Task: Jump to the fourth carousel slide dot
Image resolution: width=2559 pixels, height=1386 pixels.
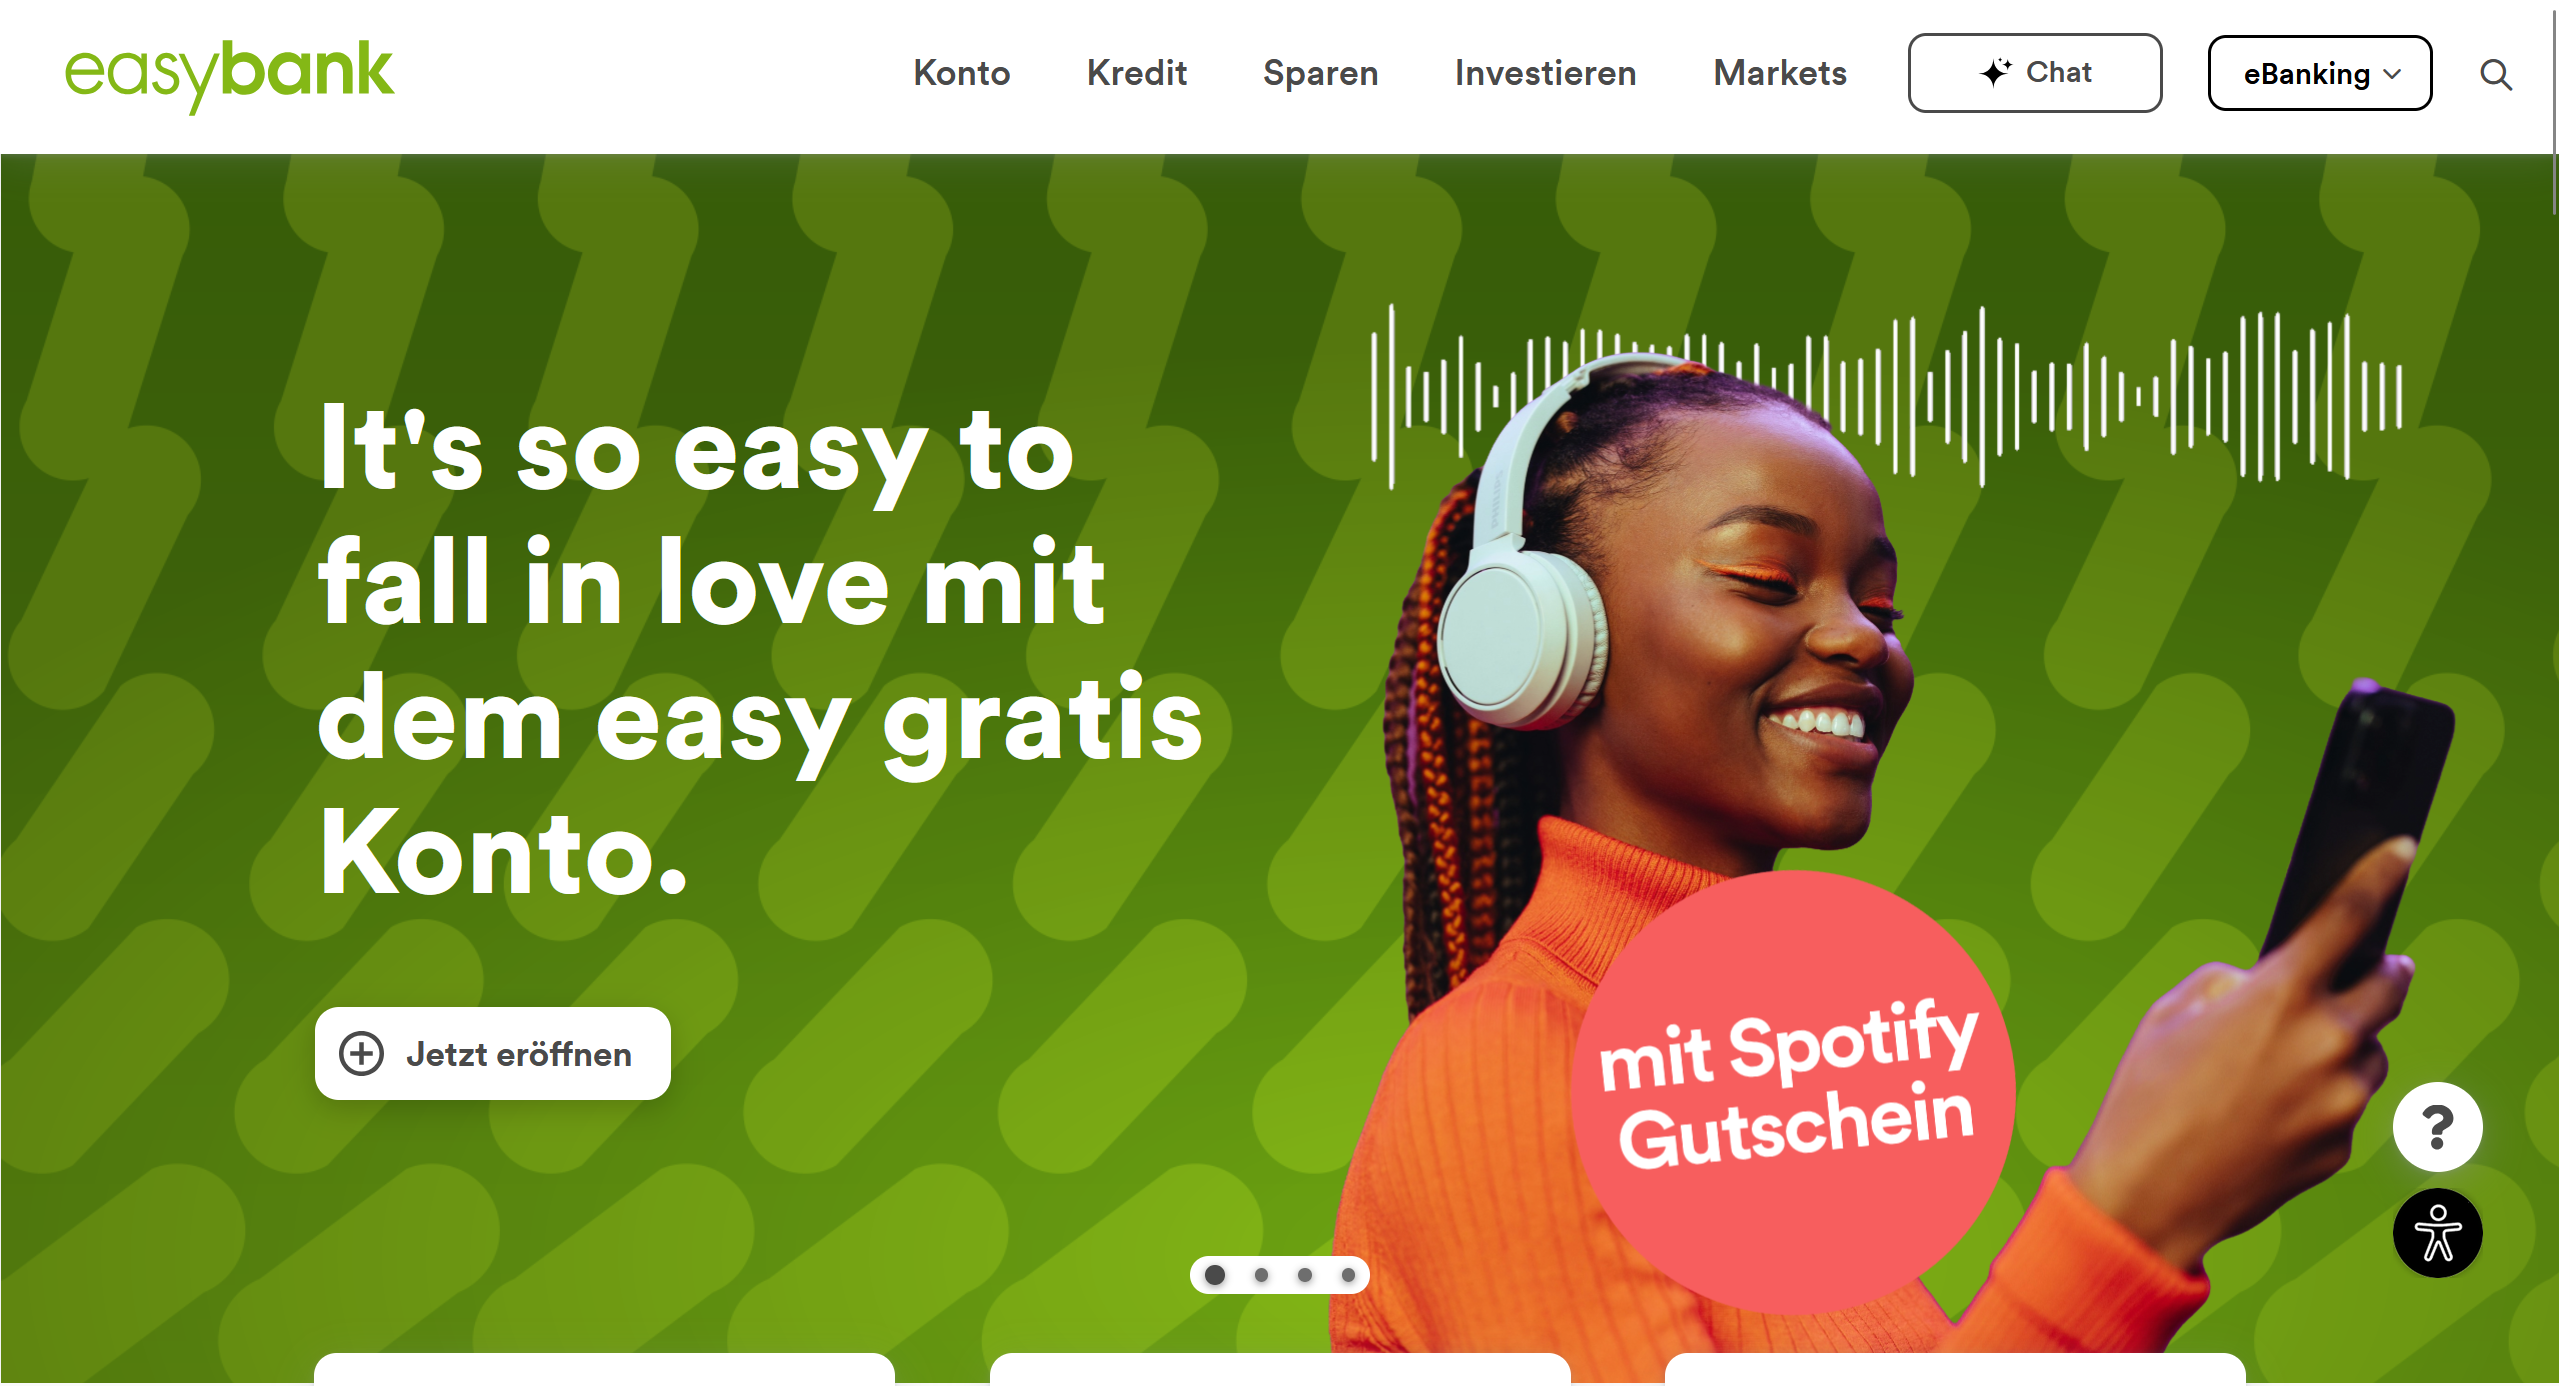Action: point(1348,1275)
